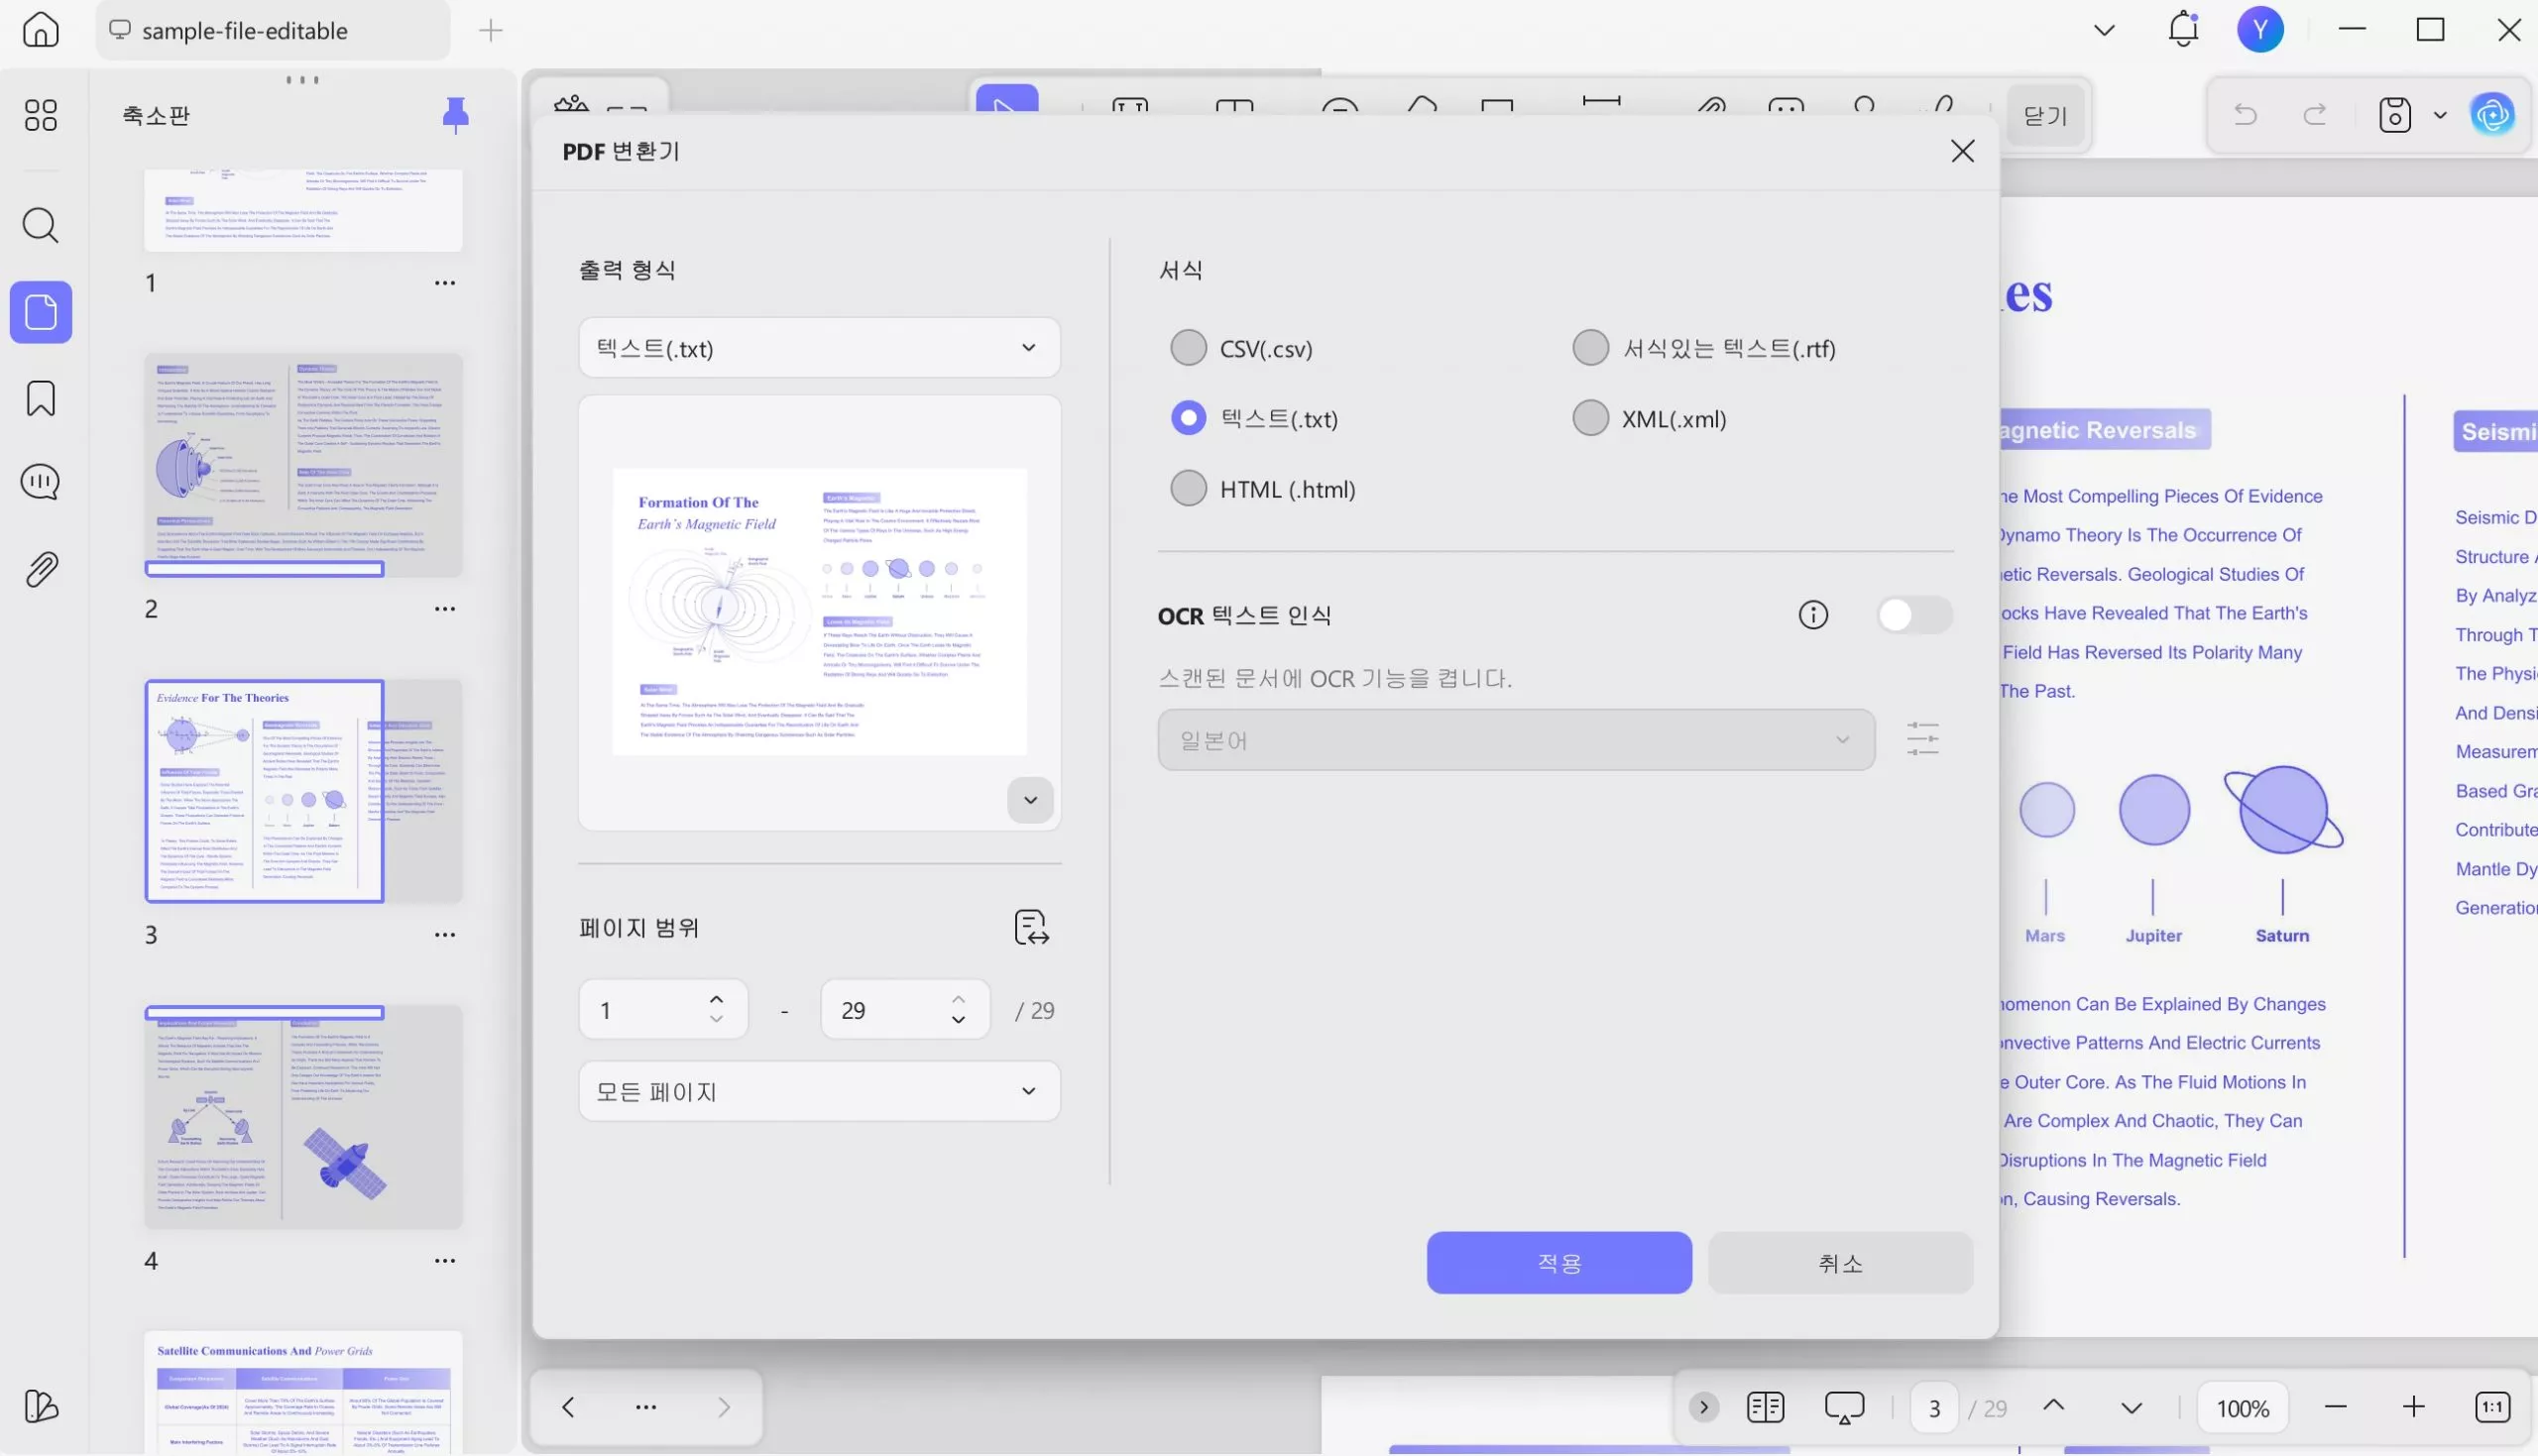The height and width of the screenshot is (1456, 2538).
Task: Open page 2 thumbnail options menu
Action: 445,608
